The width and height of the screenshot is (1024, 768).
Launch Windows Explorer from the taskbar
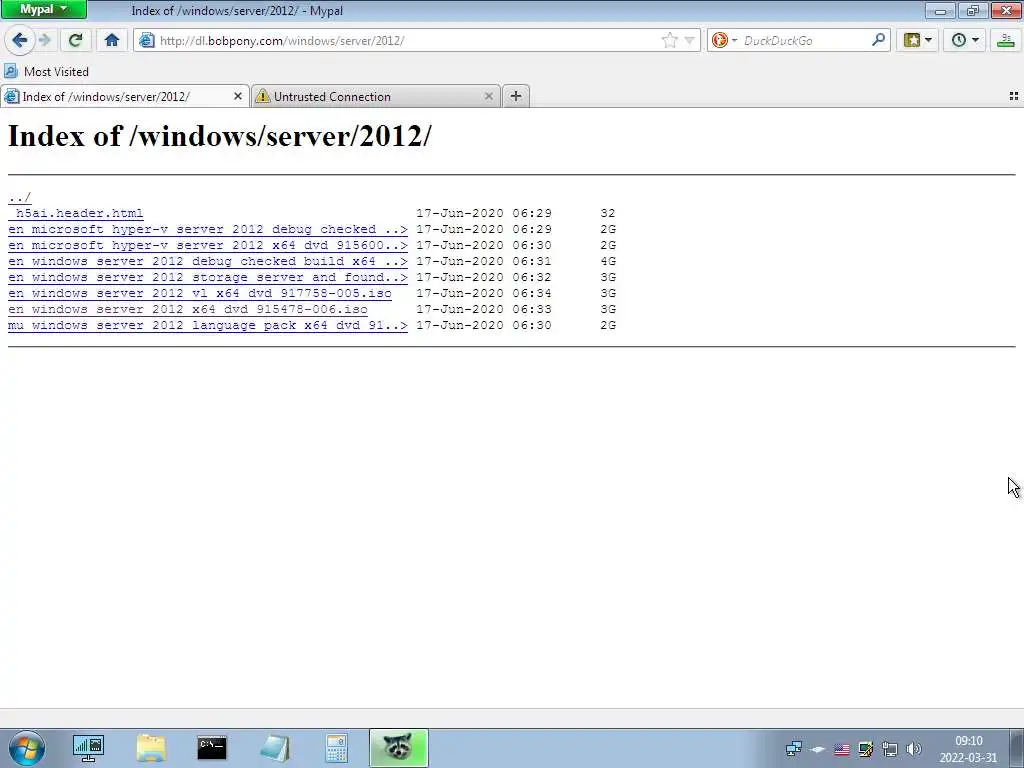[151, 748]
